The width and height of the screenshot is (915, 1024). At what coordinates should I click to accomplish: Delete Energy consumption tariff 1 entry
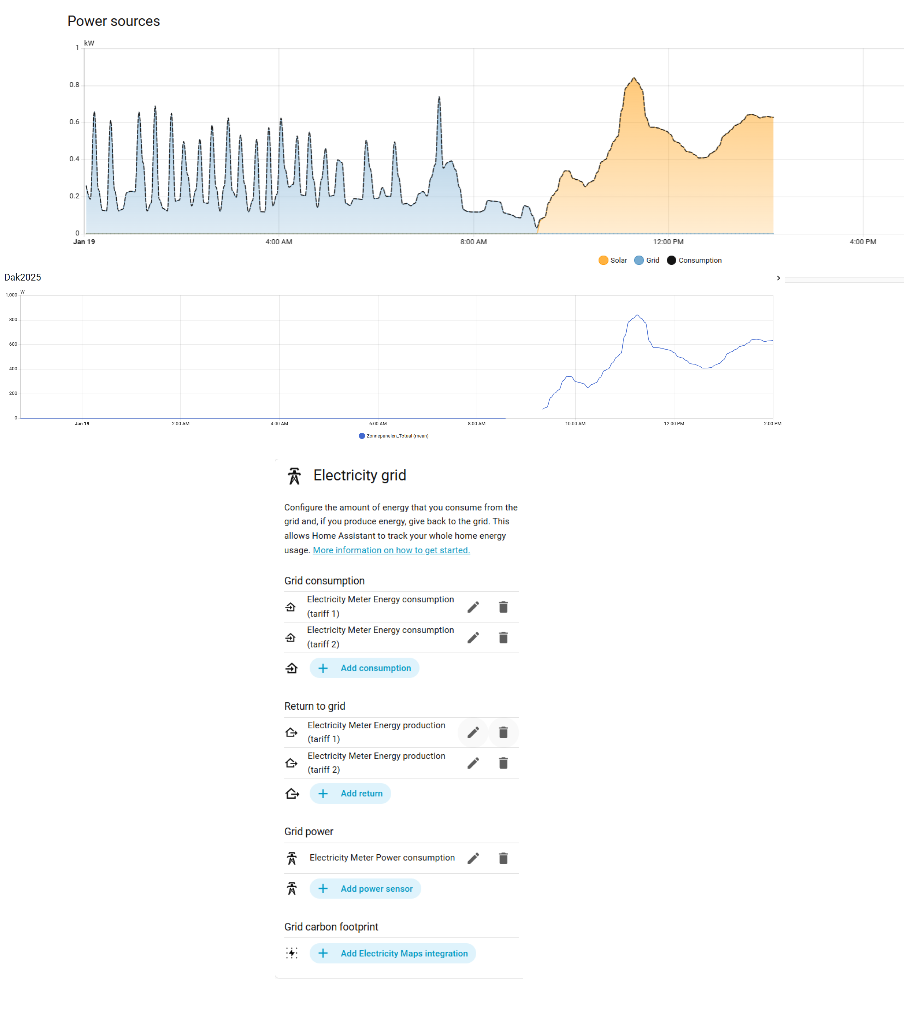click(503, 607)
